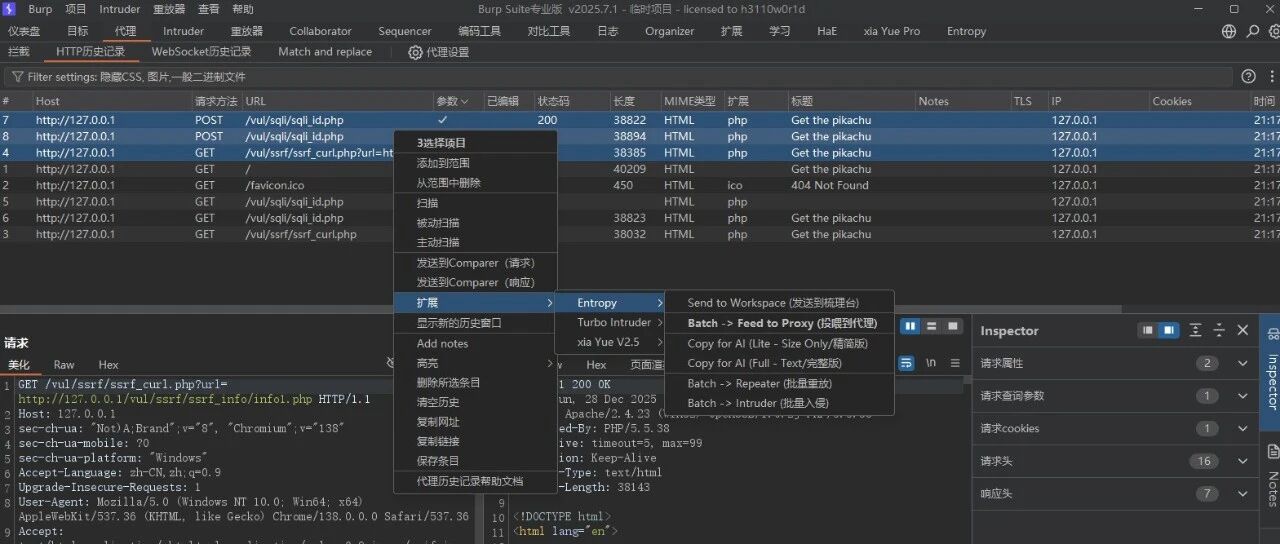Switch to the Organizer main tab

(x=669, y=31)
